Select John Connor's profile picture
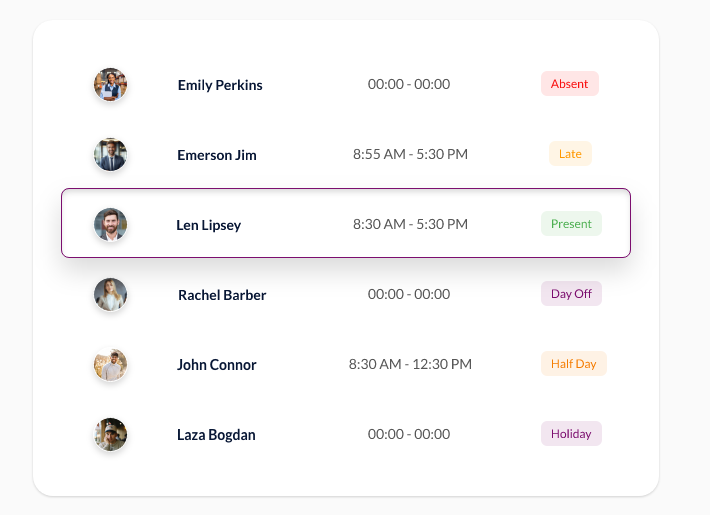Screen dimensions: 710x515 (110, 365)
